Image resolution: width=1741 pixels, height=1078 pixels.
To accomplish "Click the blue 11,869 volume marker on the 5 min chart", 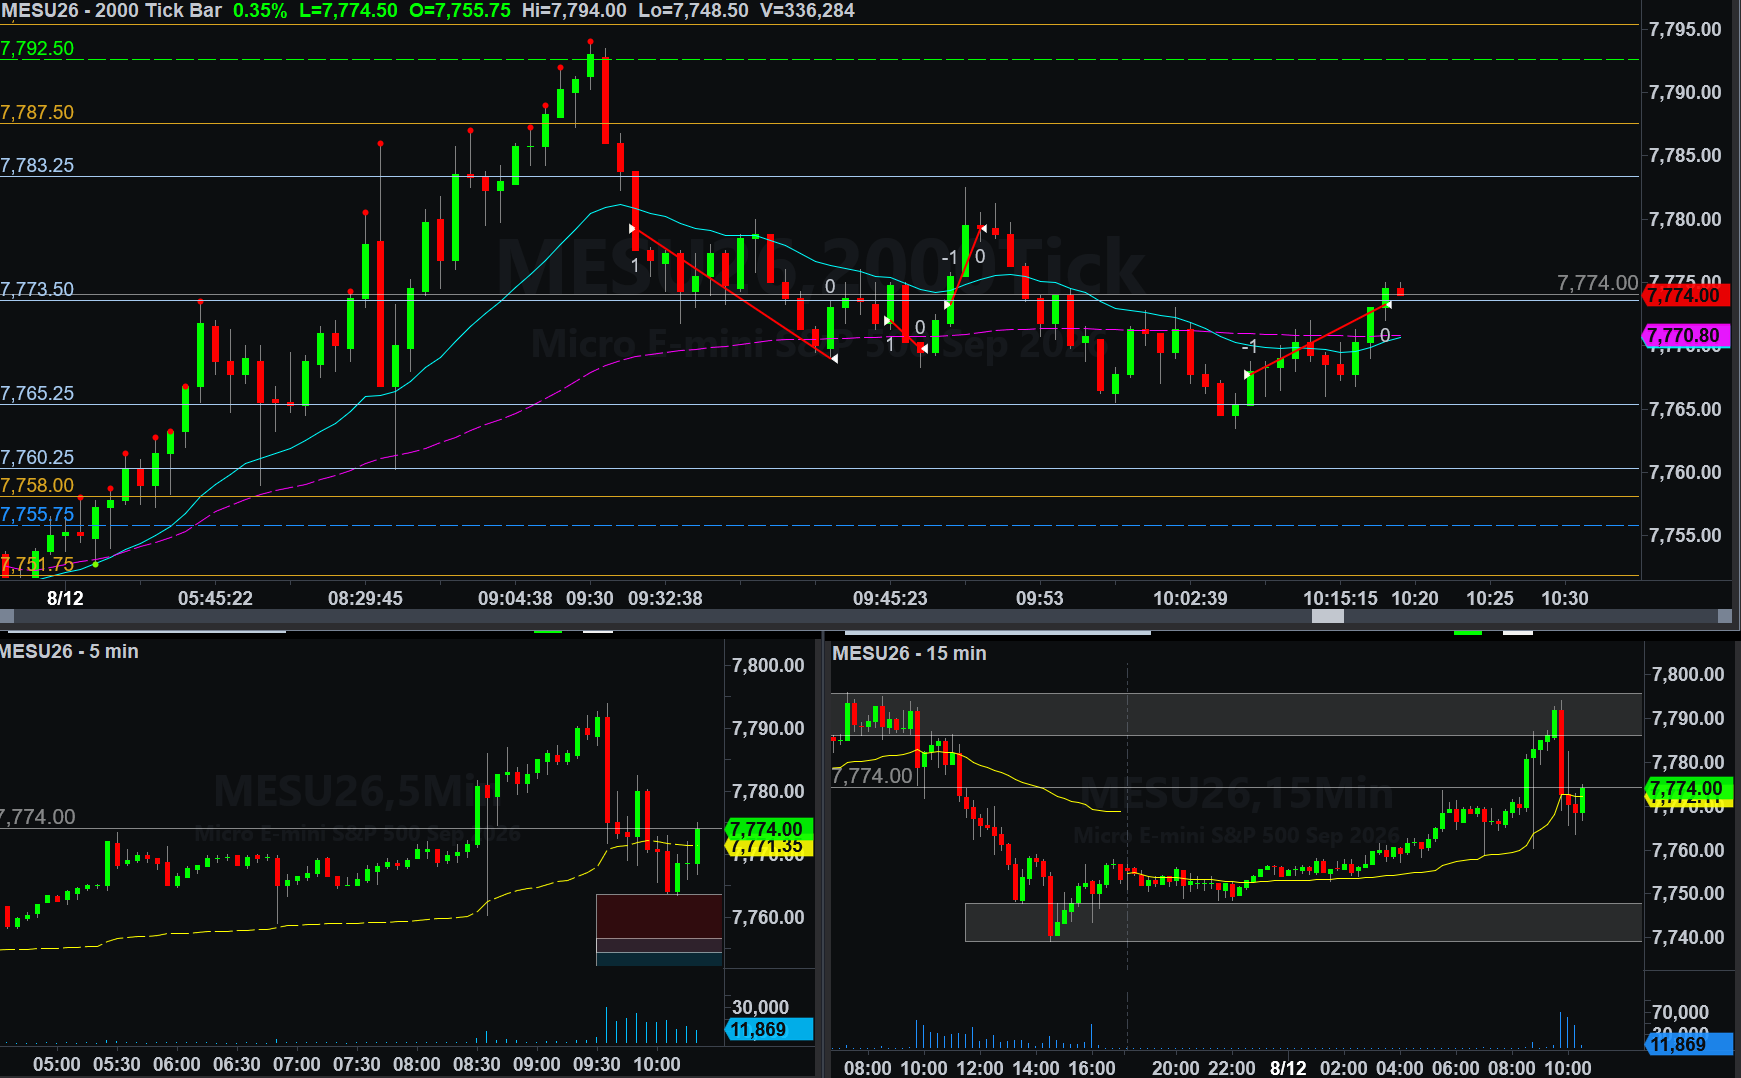I will coord(770,1030).
